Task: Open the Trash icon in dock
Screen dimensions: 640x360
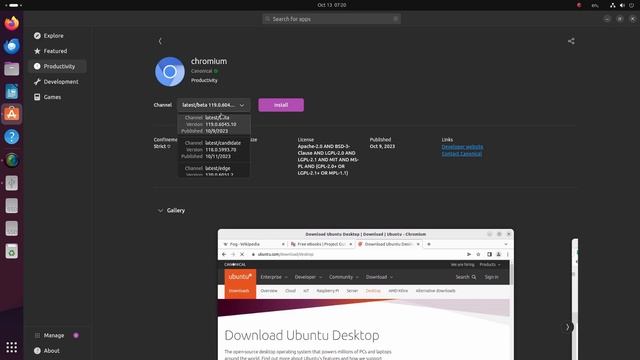Action: click(11, 251)
